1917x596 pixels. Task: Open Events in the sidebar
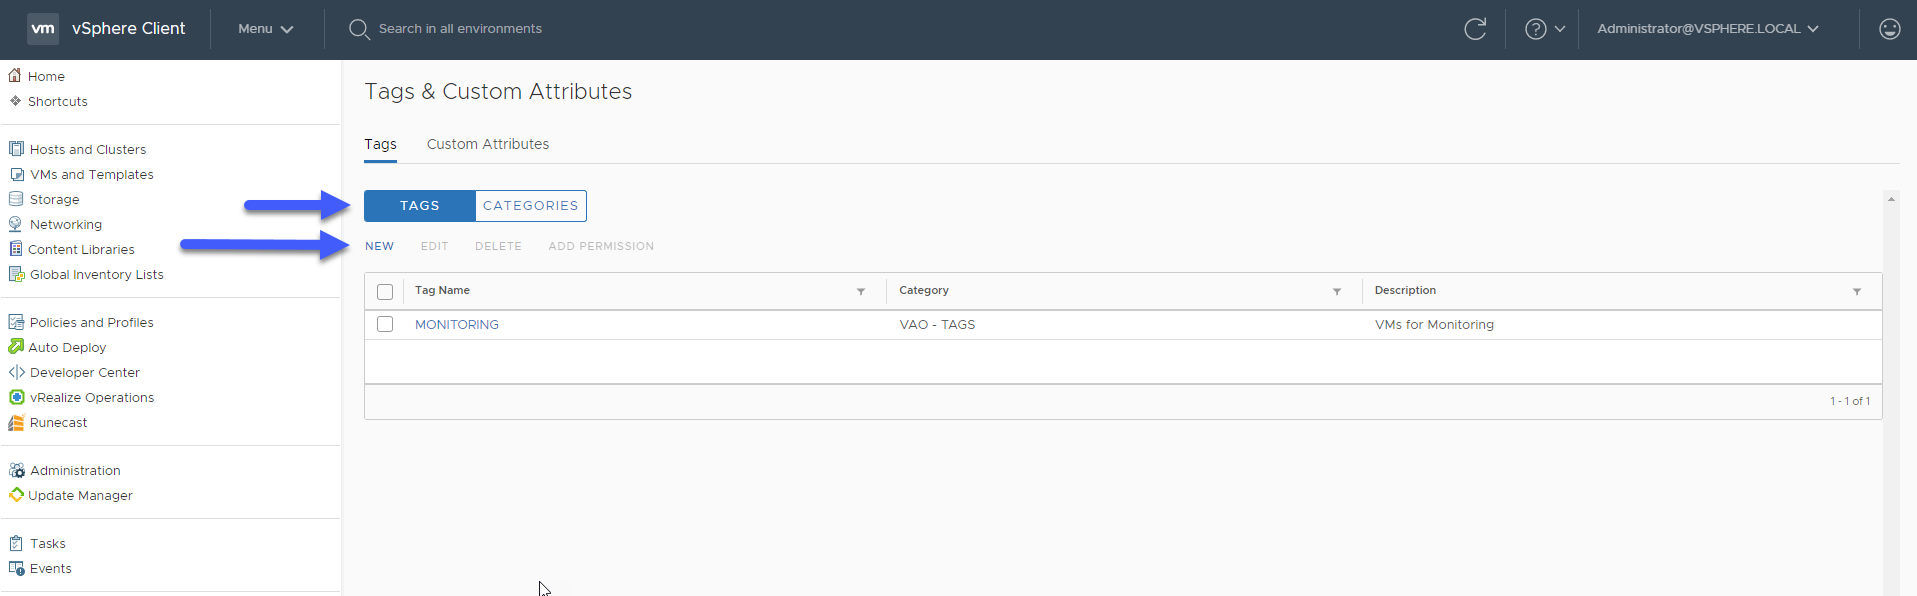point(50,568)
